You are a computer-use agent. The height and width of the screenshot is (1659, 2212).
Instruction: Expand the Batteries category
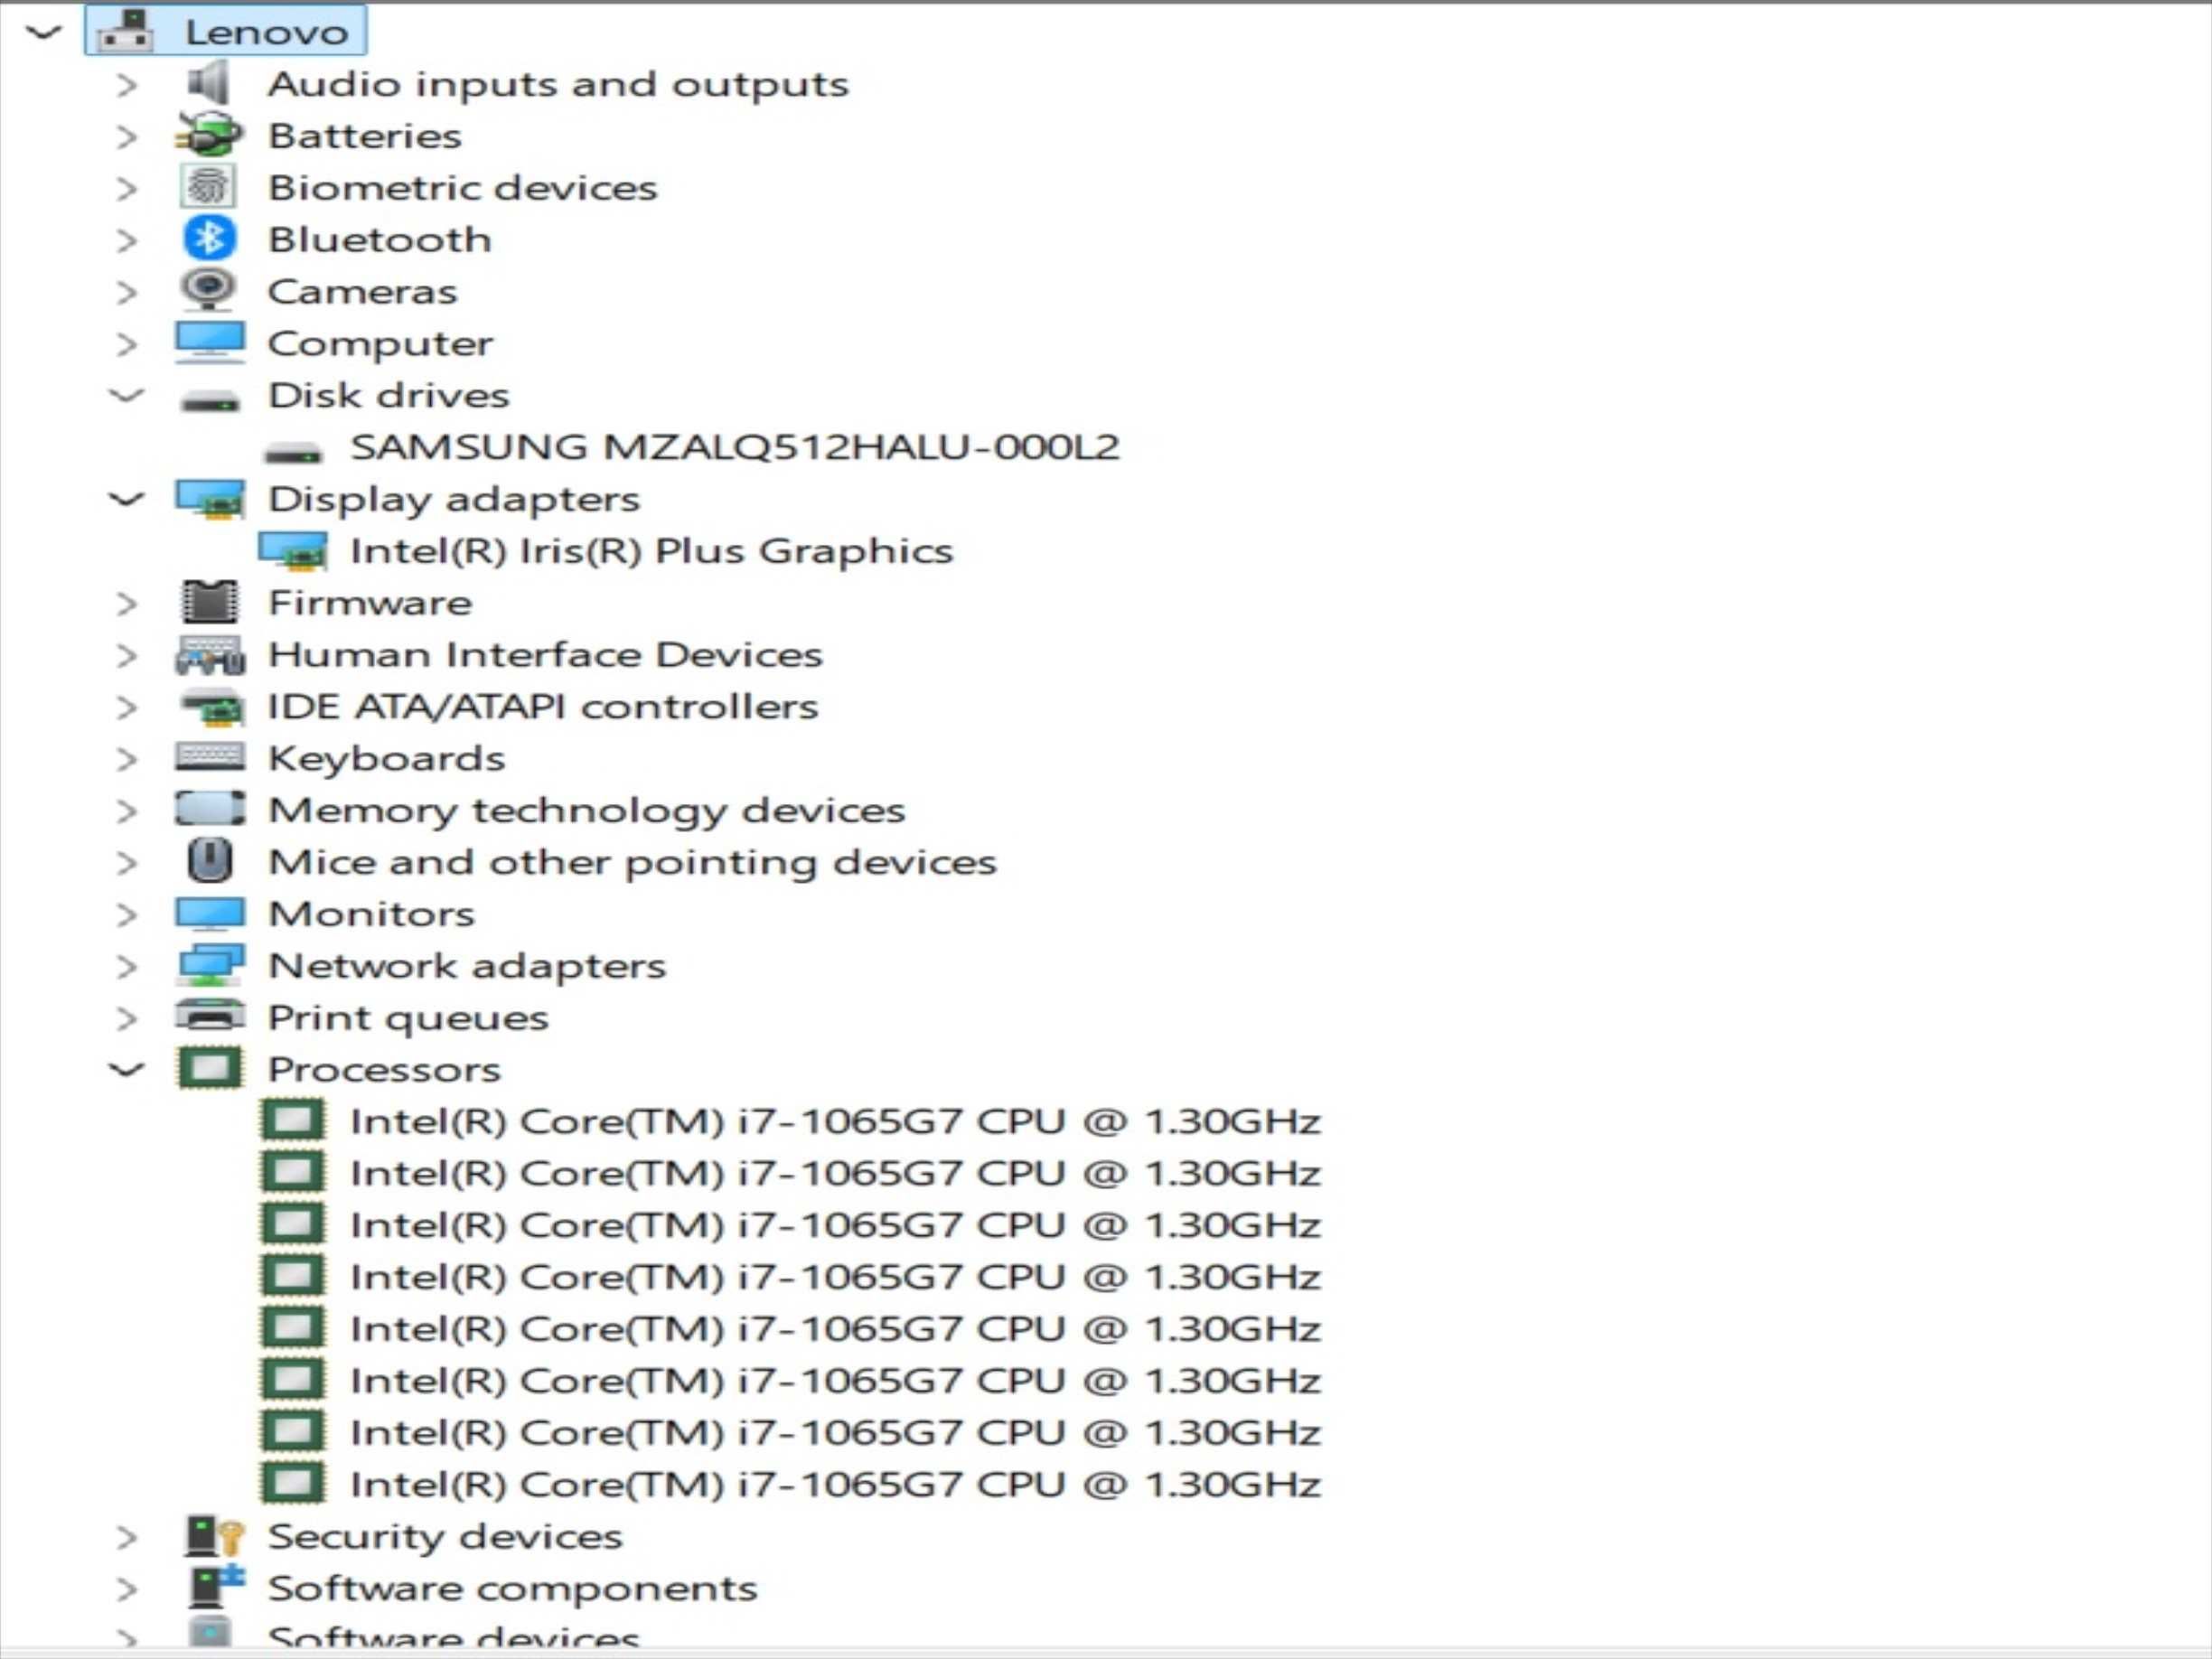[126, 136]
